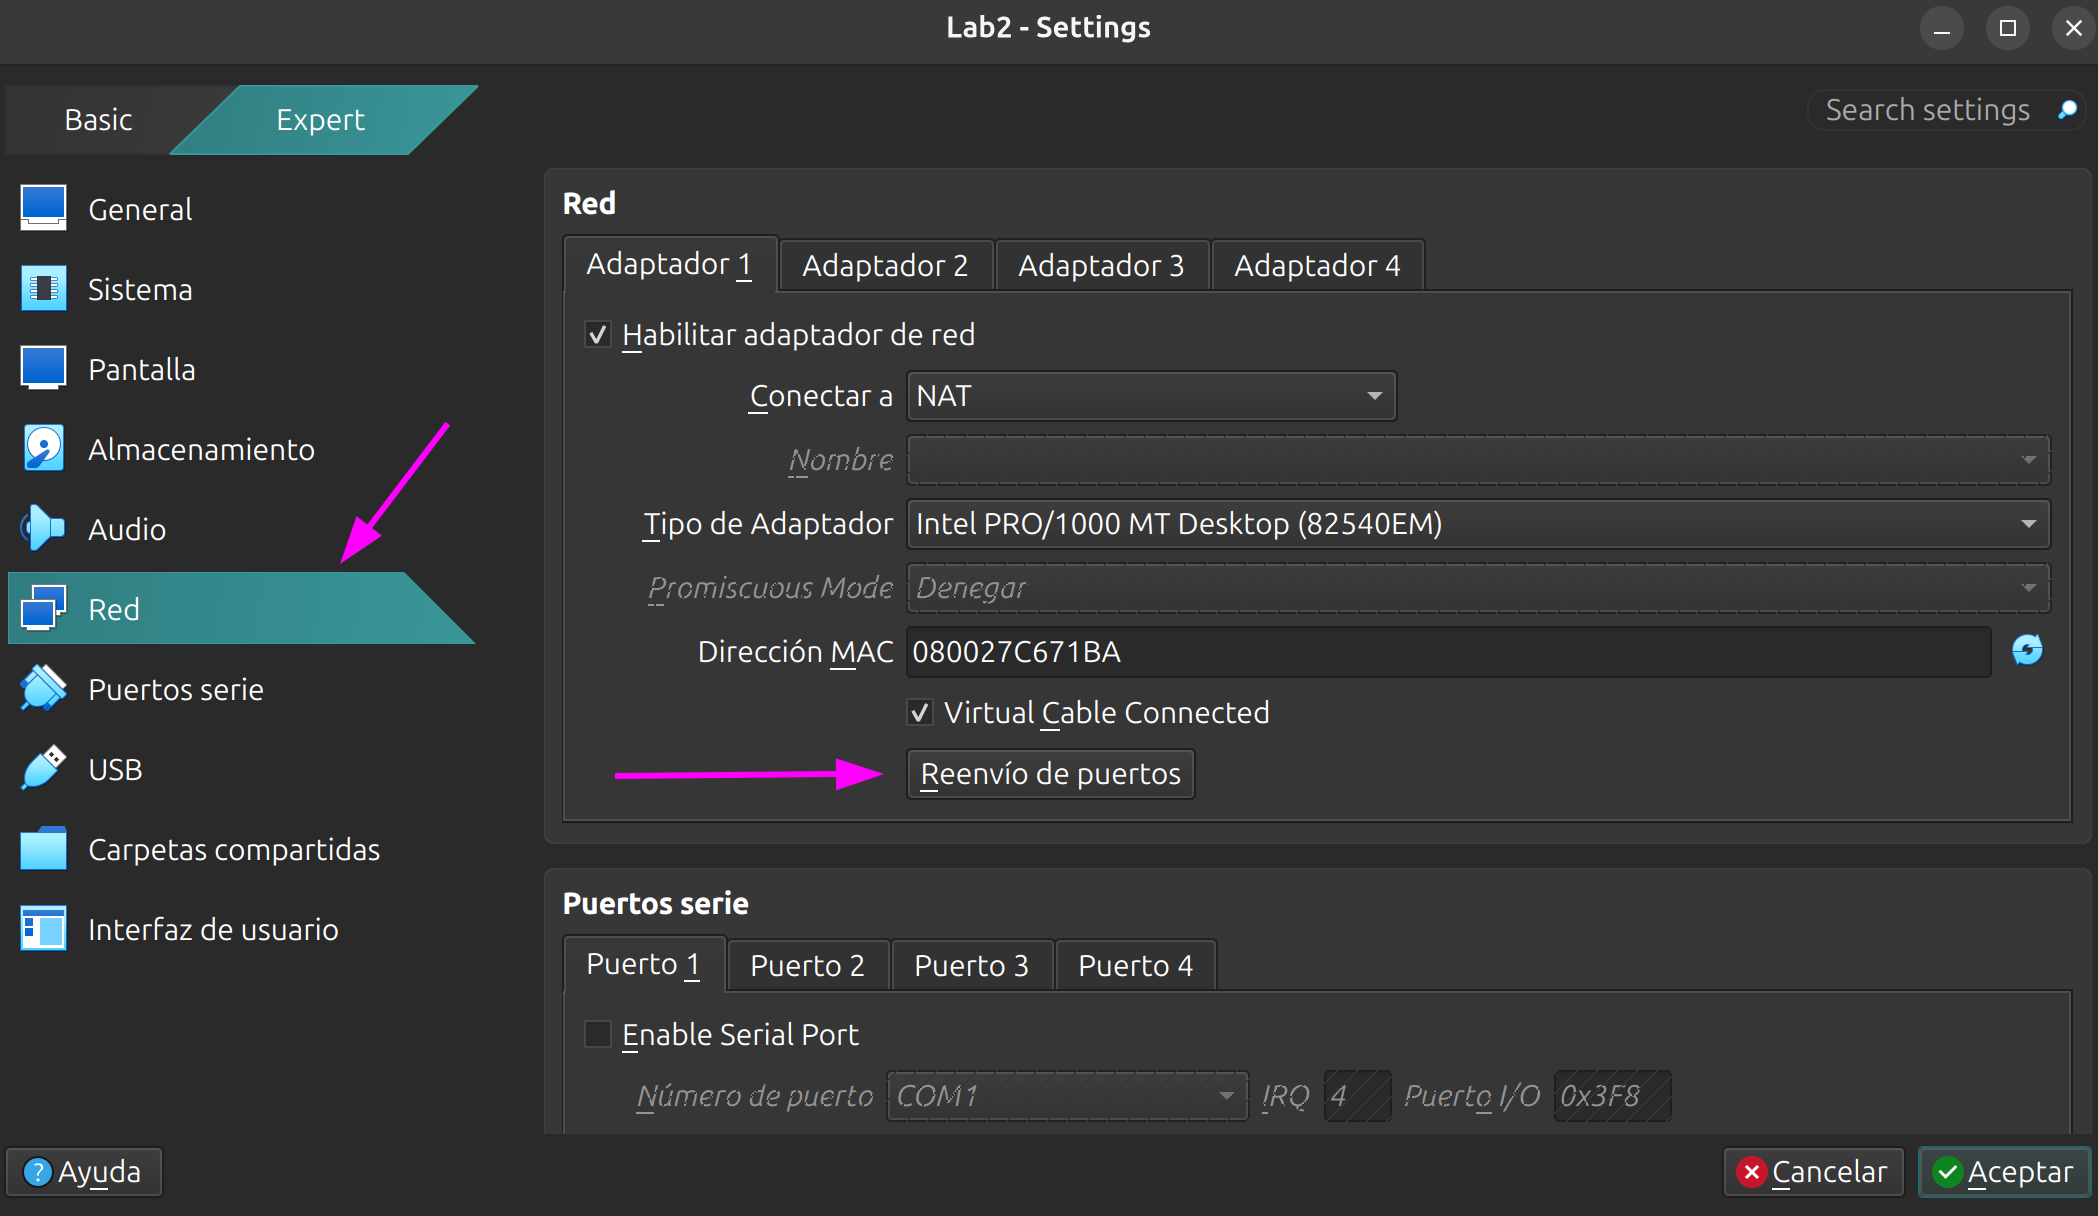Close the Lab2 Settings window

click(2073, 28)
